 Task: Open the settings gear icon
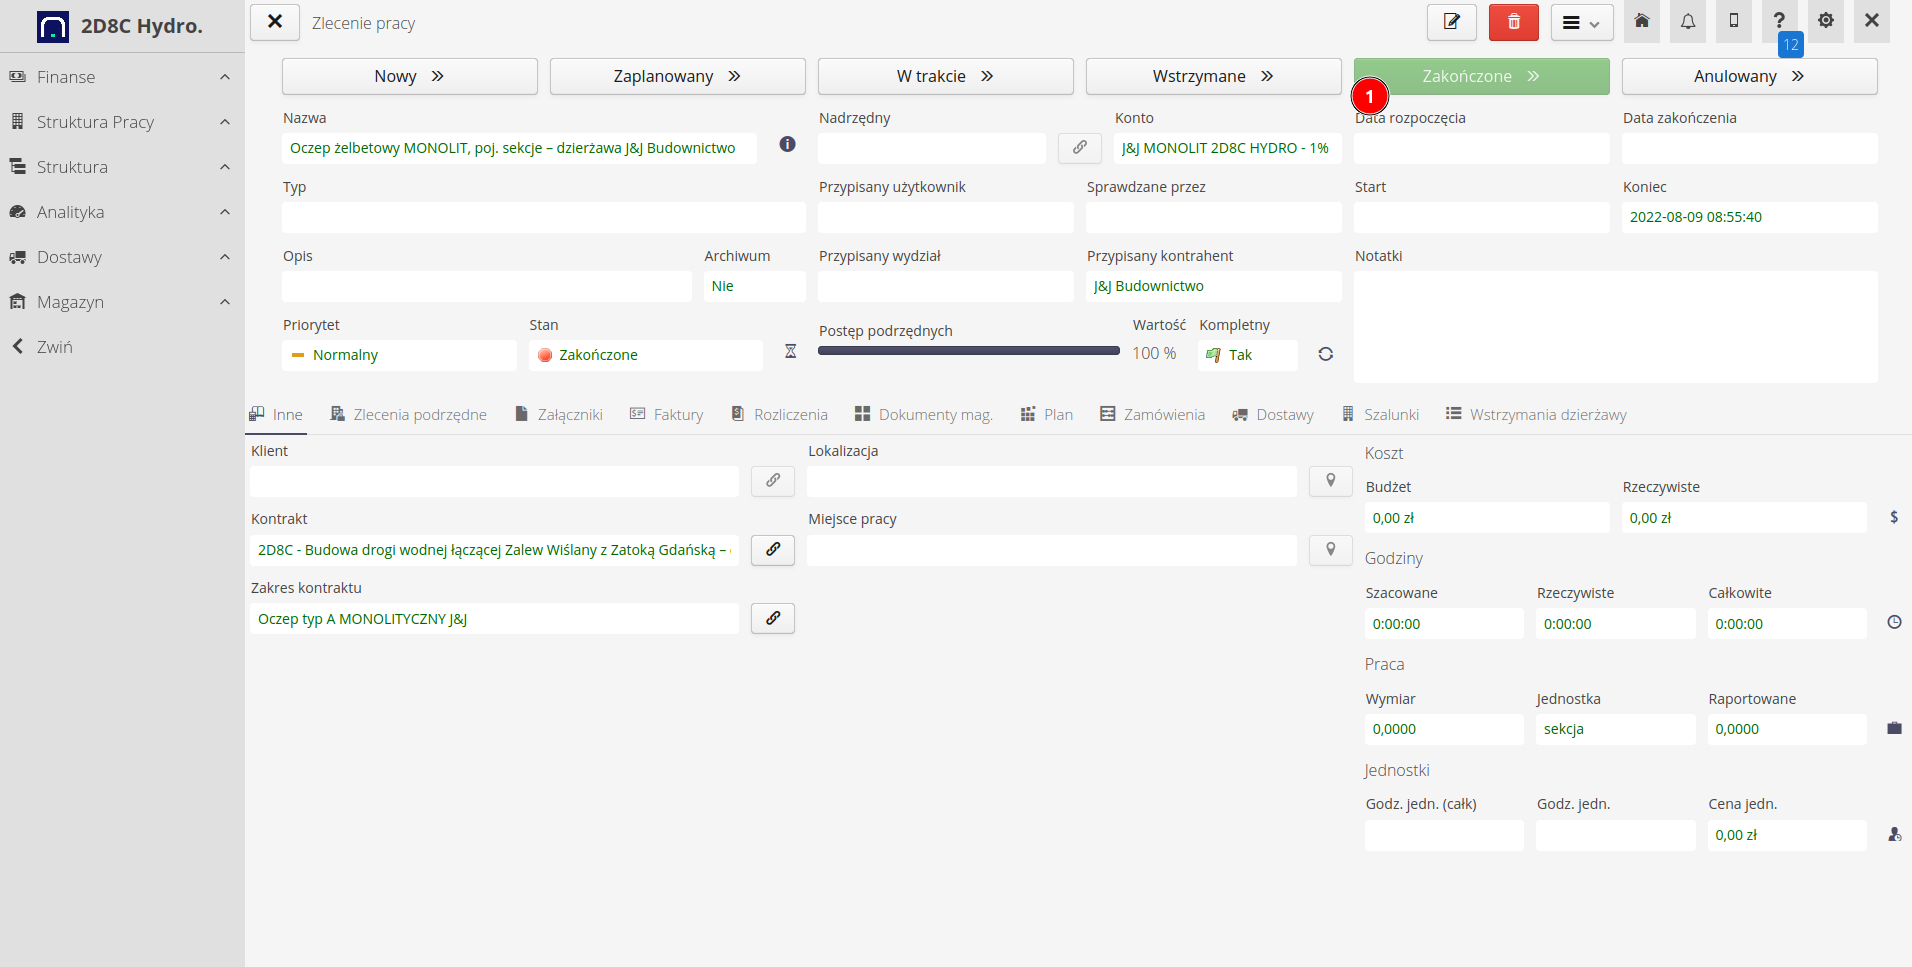[x=1826, y=21]
